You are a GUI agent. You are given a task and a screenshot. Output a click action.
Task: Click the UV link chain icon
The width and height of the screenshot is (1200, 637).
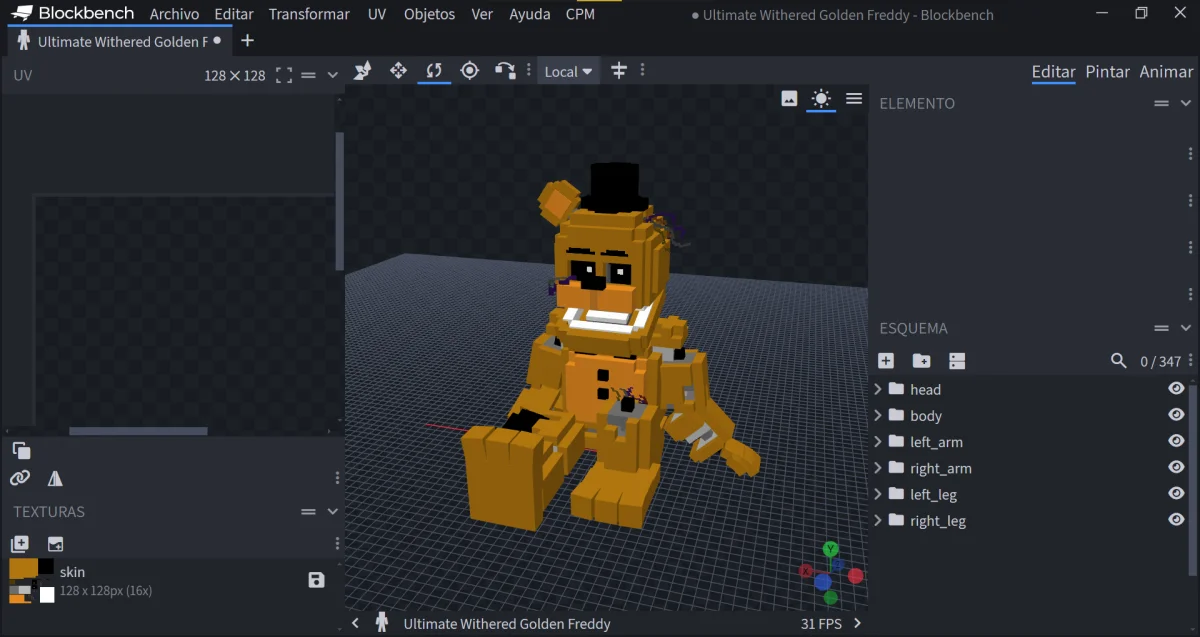(19, 478)
